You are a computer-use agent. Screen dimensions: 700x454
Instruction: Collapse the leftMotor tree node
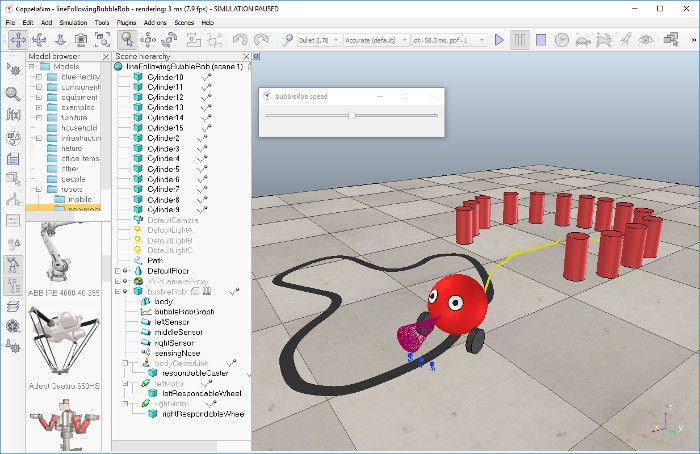[125, 383]
